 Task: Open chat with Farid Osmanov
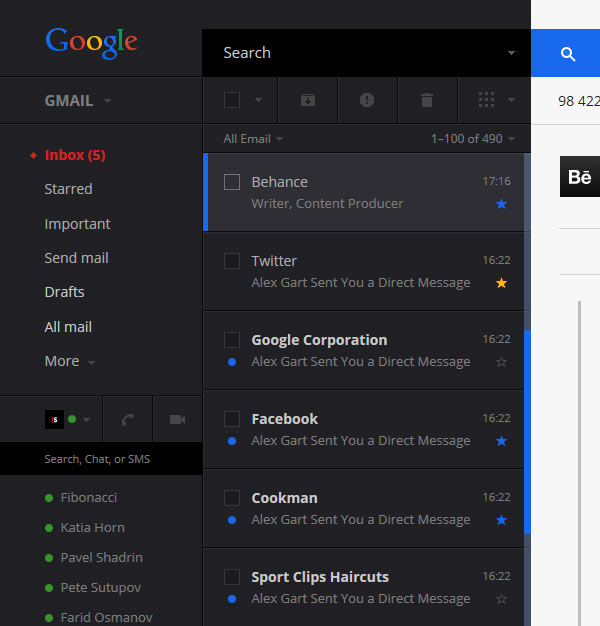[x=106, y=618]
